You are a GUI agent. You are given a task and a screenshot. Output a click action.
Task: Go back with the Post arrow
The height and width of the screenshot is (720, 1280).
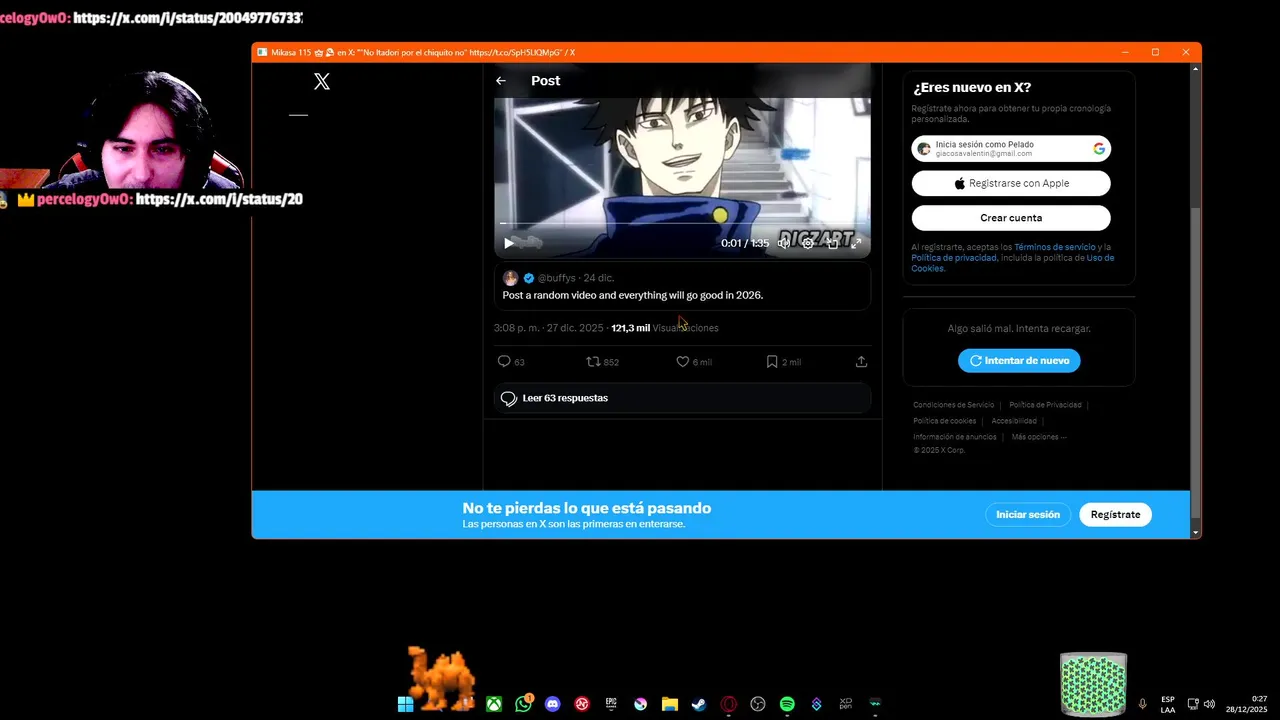(x=501, y=81)
